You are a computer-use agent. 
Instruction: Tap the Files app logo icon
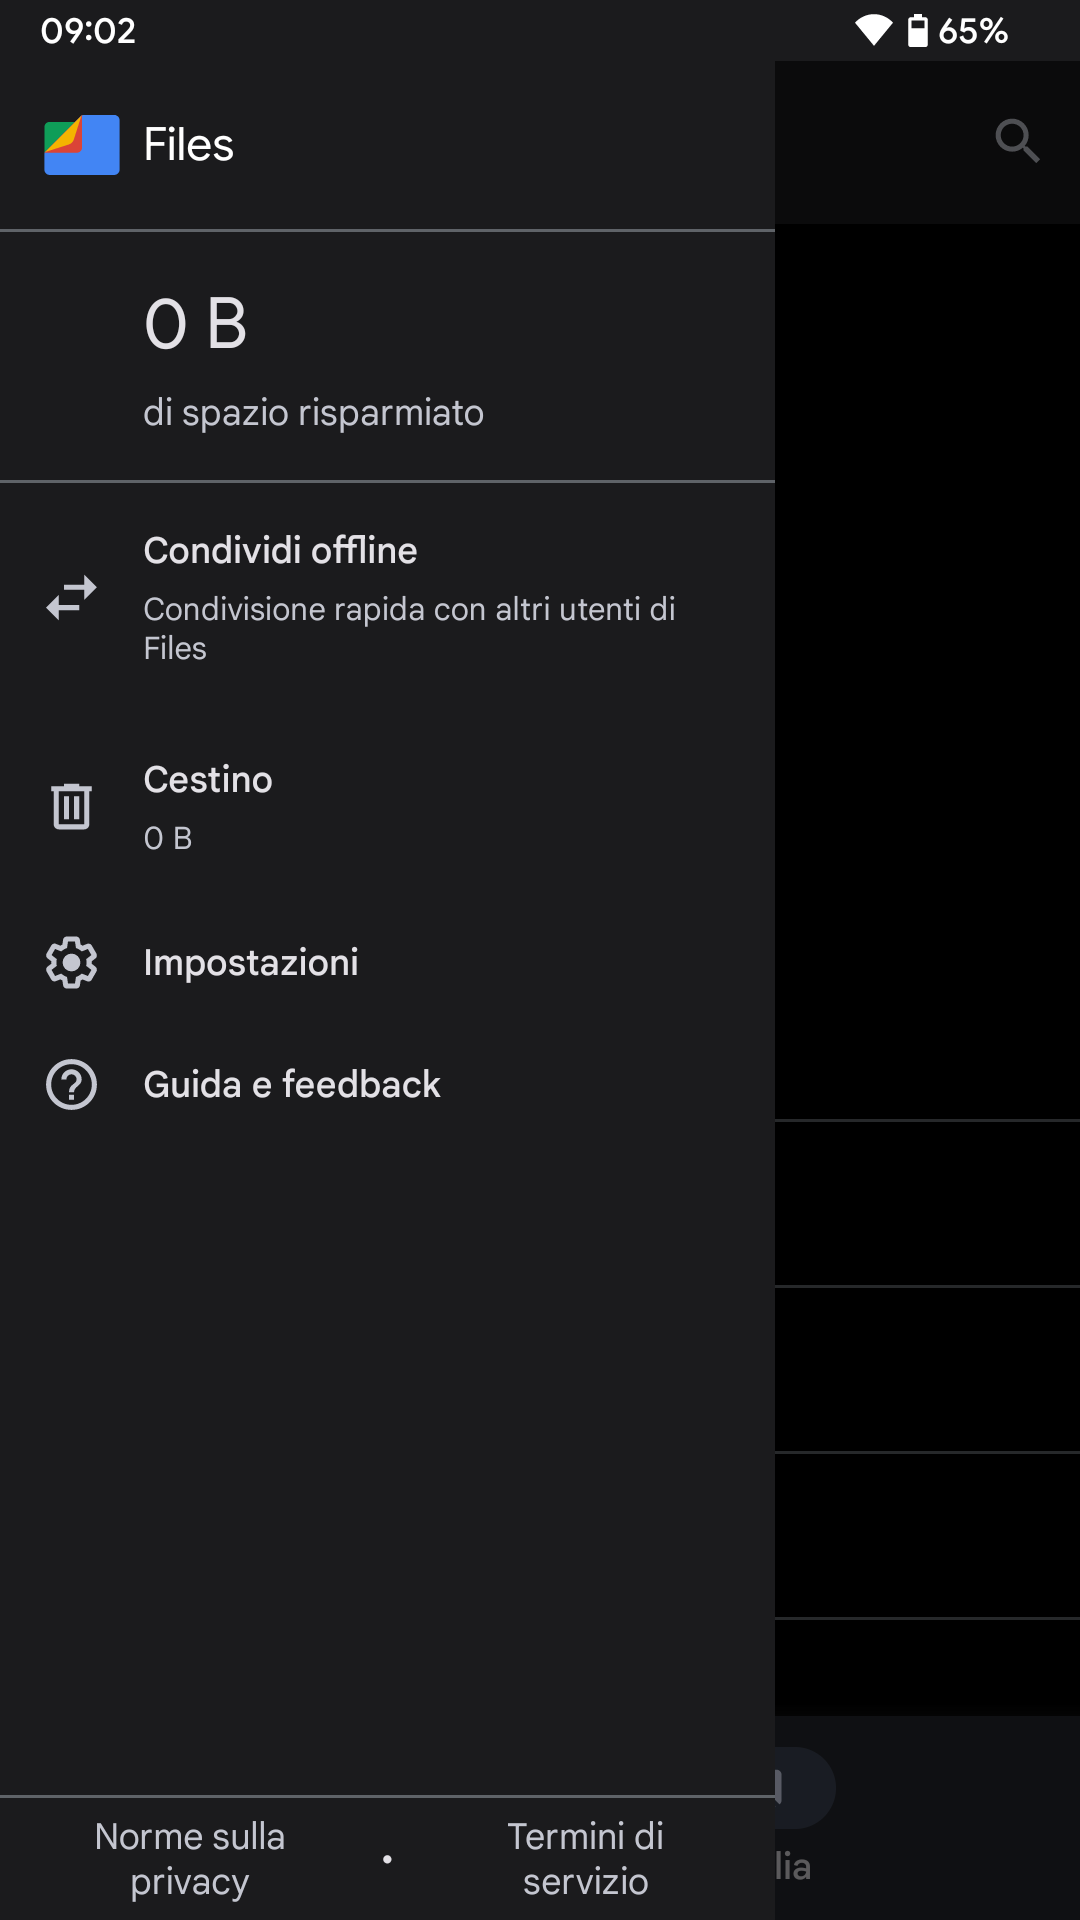tap(82, 145)
